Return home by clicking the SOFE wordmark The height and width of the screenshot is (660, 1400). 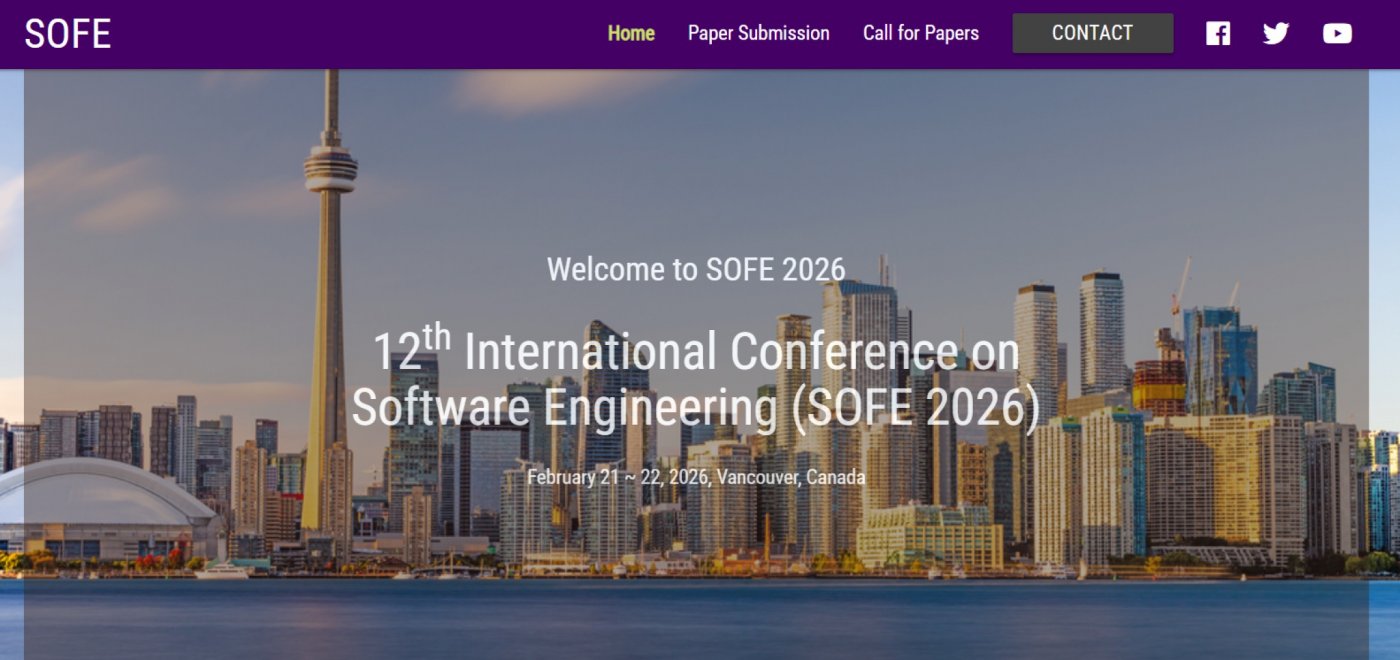pos(70,33)
